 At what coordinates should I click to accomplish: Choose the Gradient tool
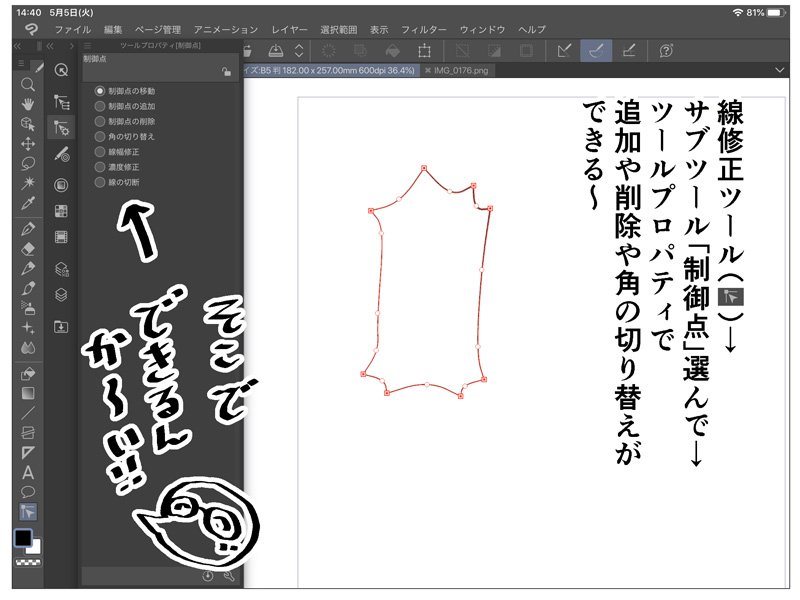coord(28,392)
